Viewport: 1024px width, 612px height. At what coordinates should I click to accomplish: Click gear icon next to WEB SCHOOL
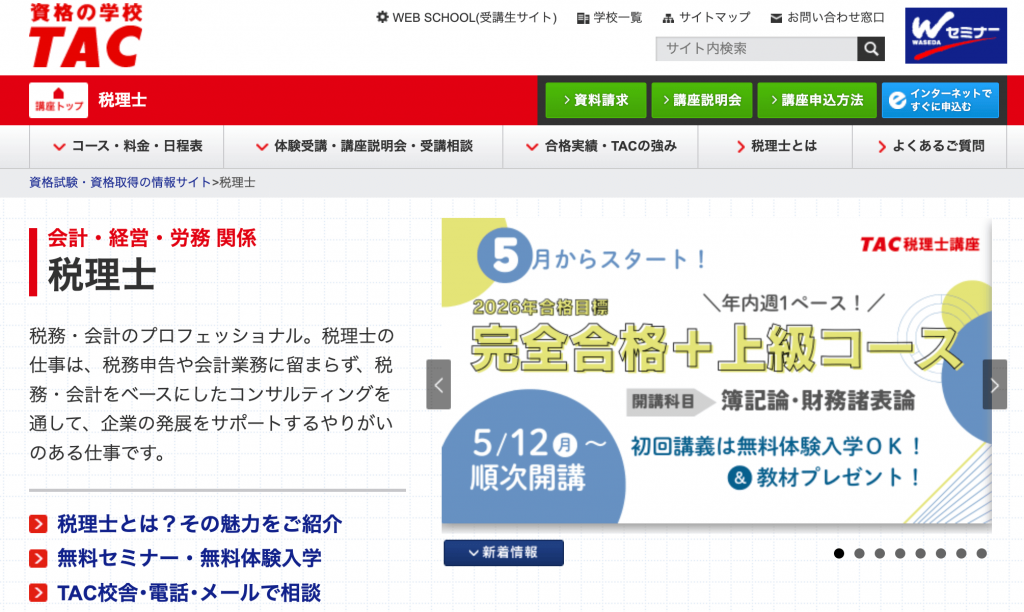pos(383,17)
